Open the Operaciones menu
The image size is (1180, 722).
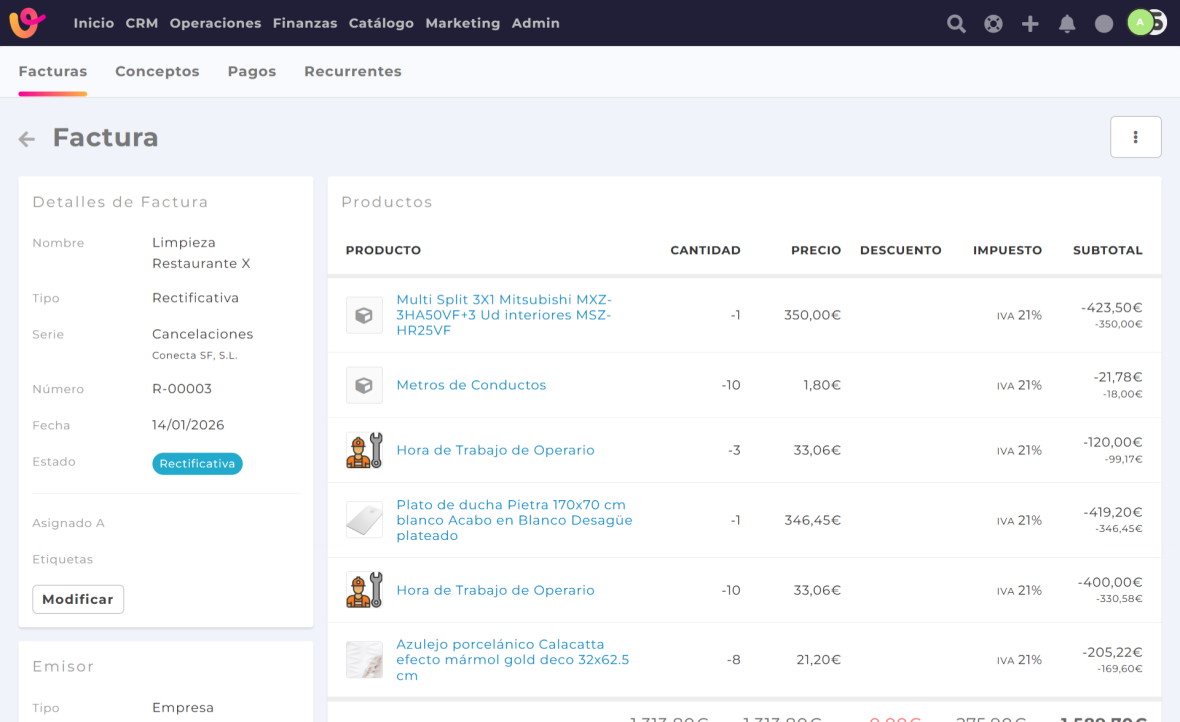pos(215,23)
